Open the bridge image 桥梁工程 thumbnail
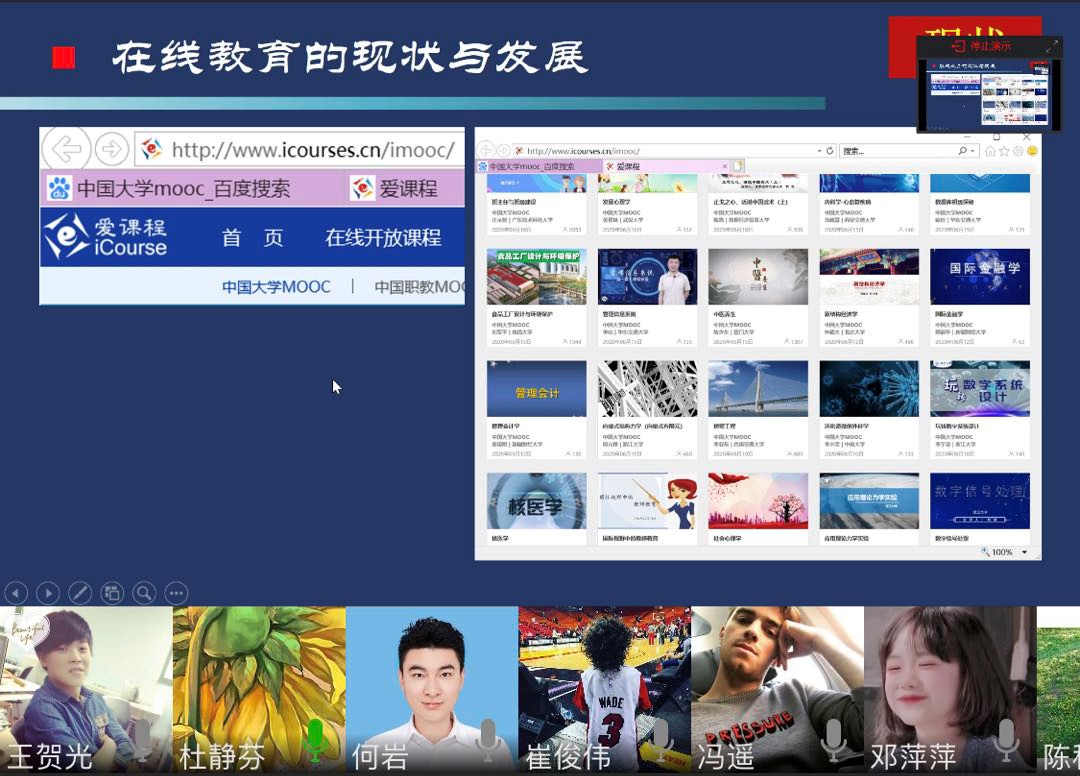Viewport: 1080px width, 776px height. 758,389
